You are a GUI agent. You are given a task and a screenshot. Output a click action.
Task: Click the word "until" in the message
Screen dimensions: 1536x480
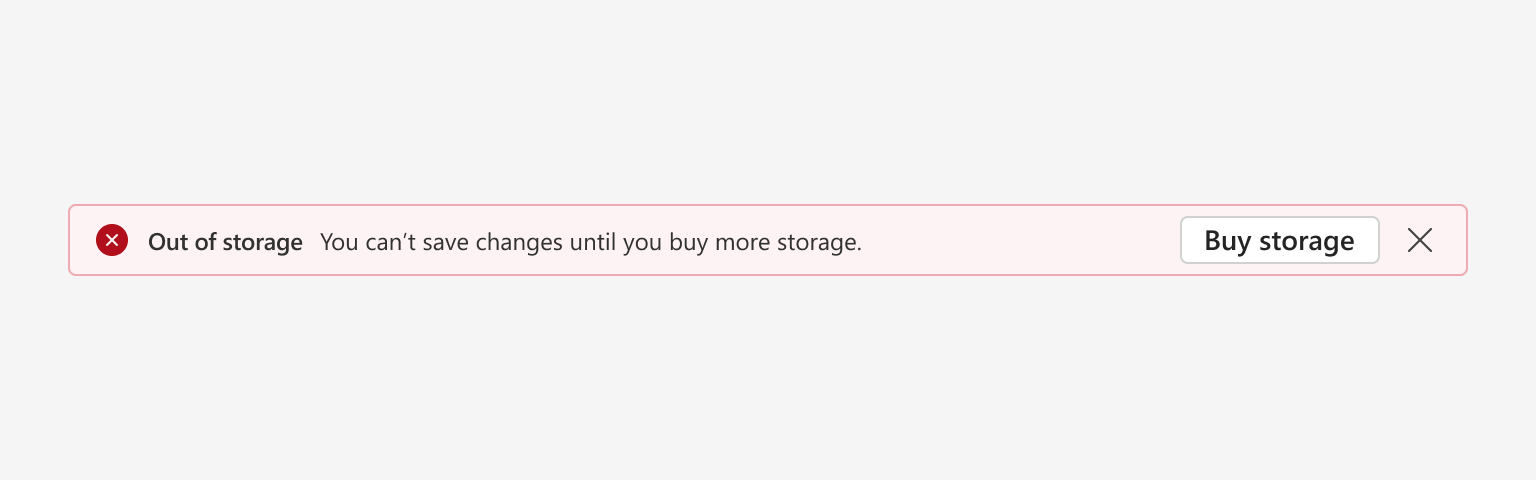[x=593, y=241]
